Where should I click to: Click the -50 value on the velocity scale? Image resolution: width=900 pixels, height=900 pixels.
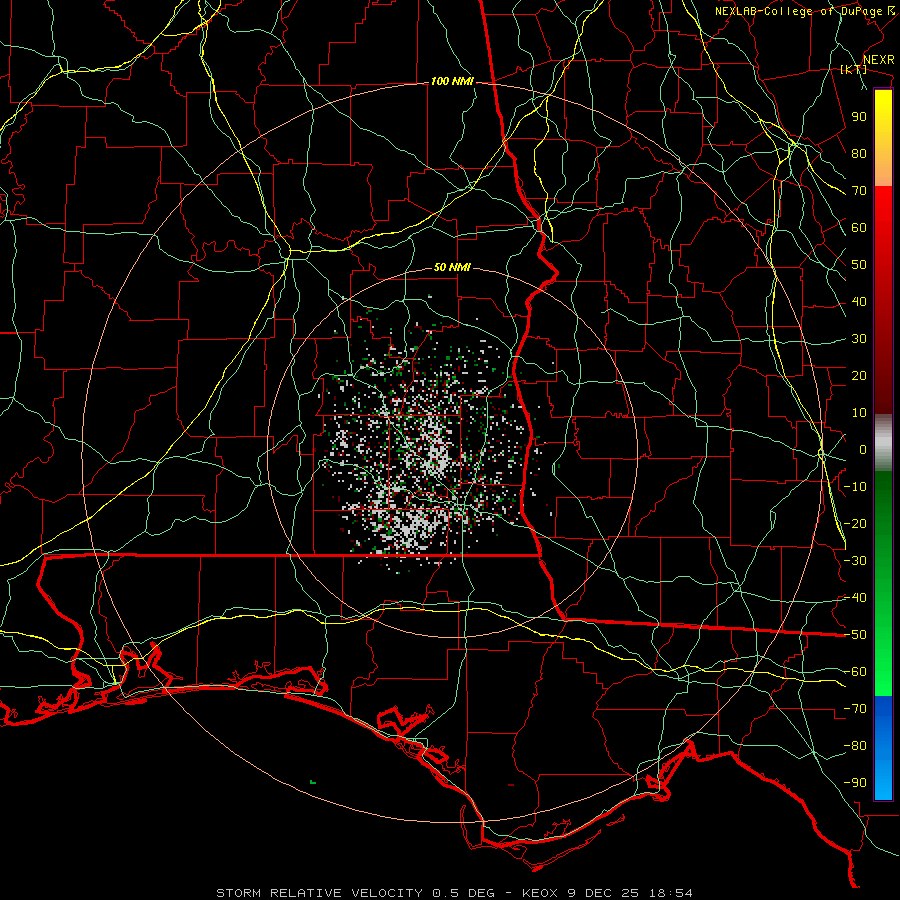(855, 635)
